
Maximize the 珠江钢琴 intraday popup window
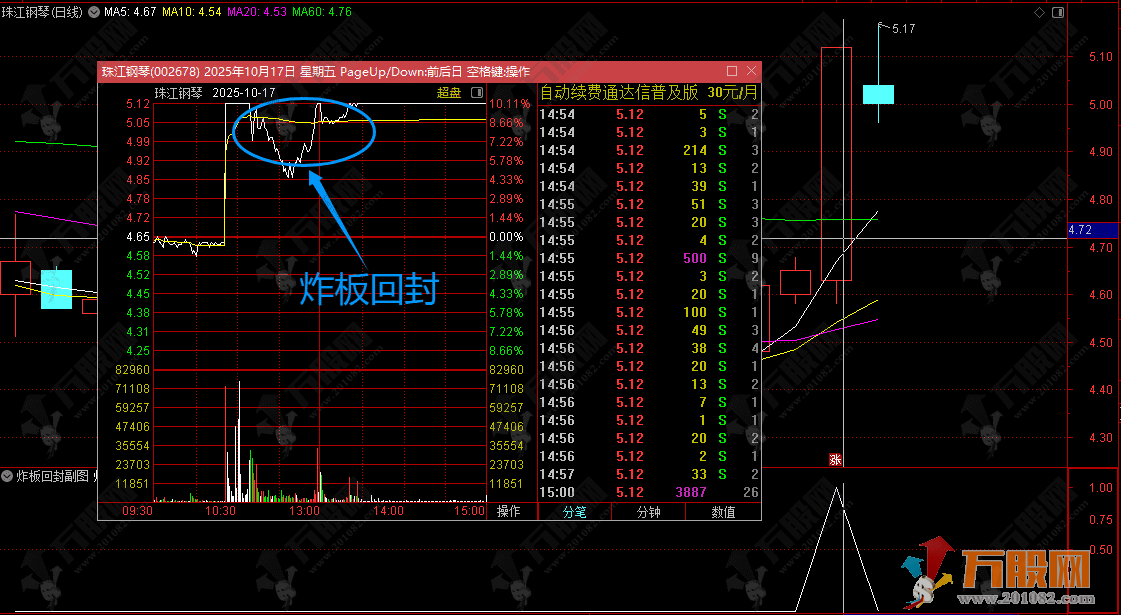[x=731, y=71]
